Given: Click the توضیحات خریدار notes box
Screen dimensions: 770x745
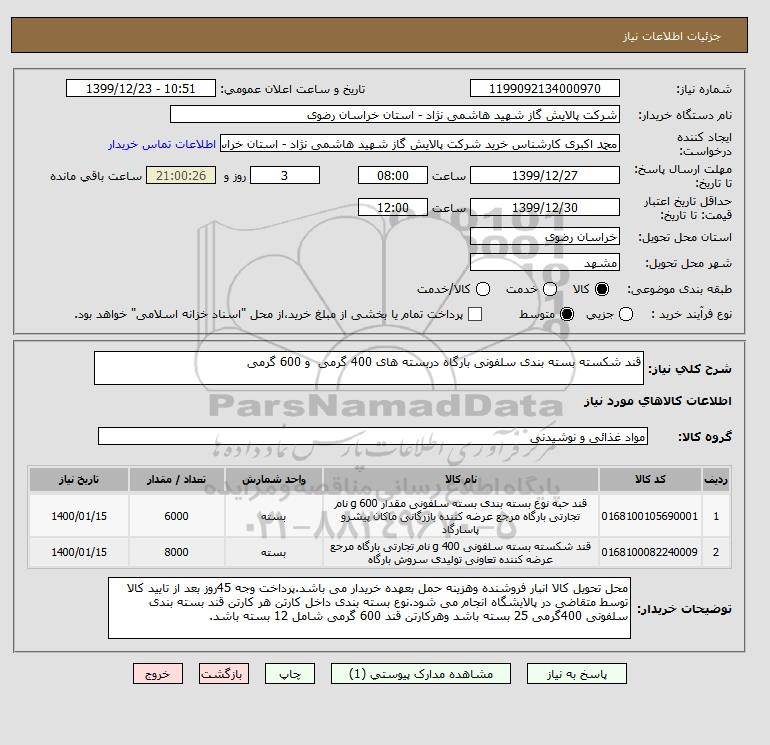Looking at the screenshot, I should [369, 608].
